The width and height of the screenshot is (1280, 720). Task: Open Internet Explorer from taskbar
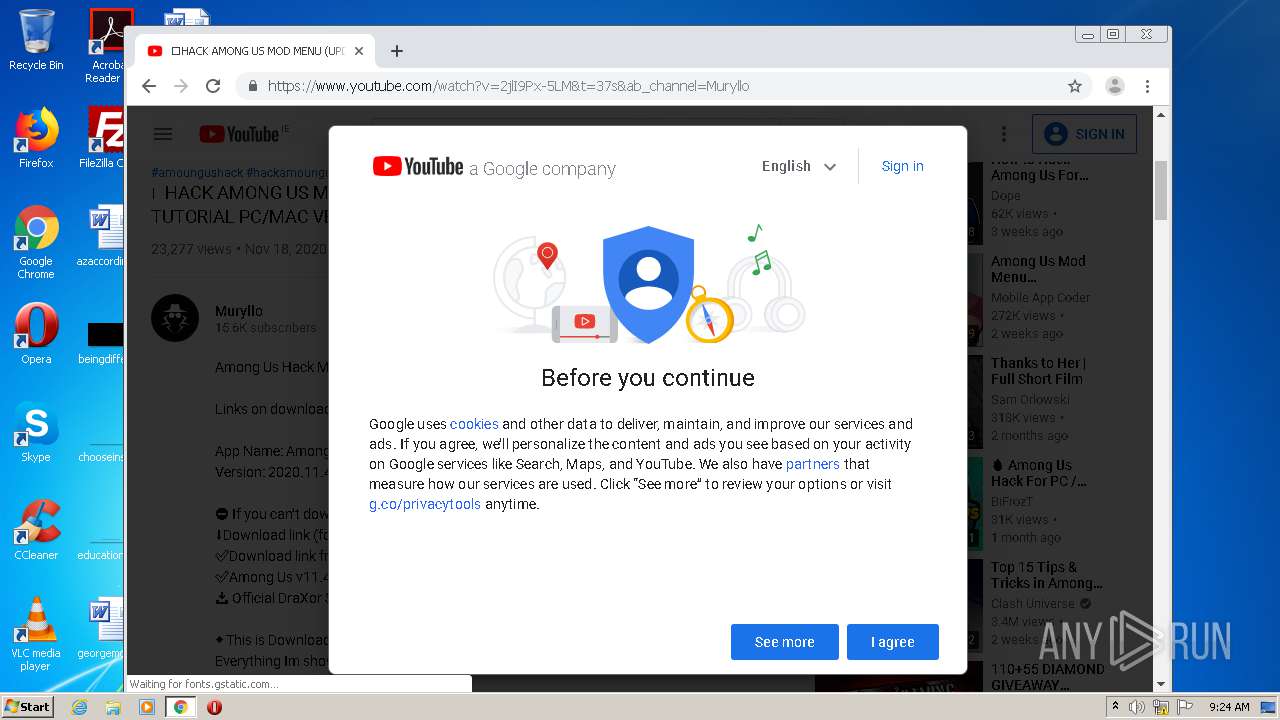pyautogui.click(x=79, y=707)
